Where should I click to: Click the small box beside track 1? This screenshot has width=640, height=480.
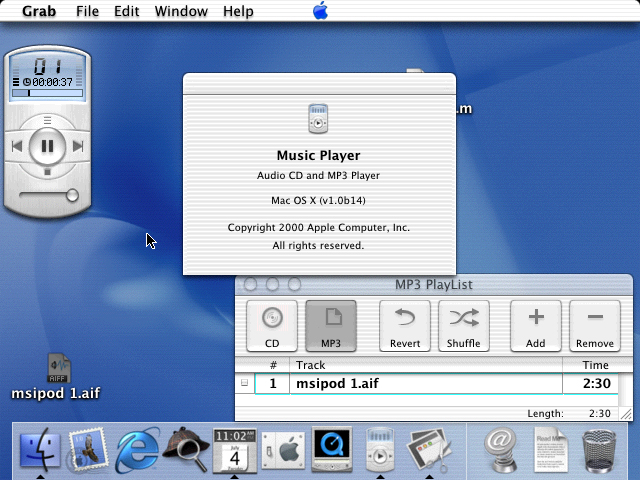click(x=244, y=383)
